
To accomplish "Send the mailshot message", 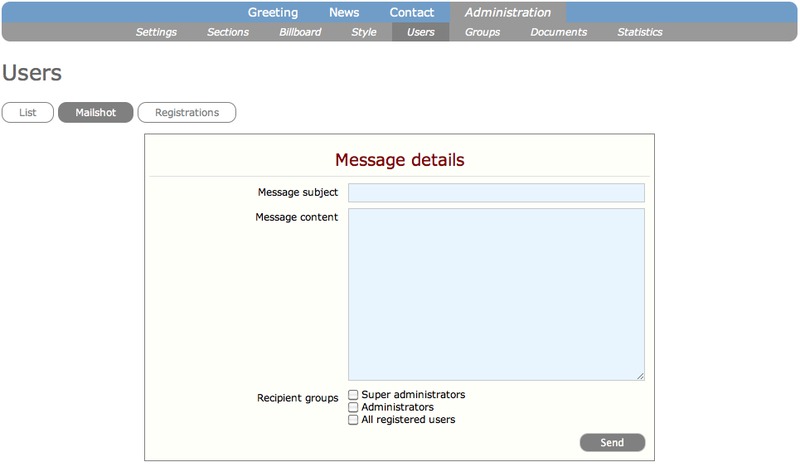I will pos(612,443).
